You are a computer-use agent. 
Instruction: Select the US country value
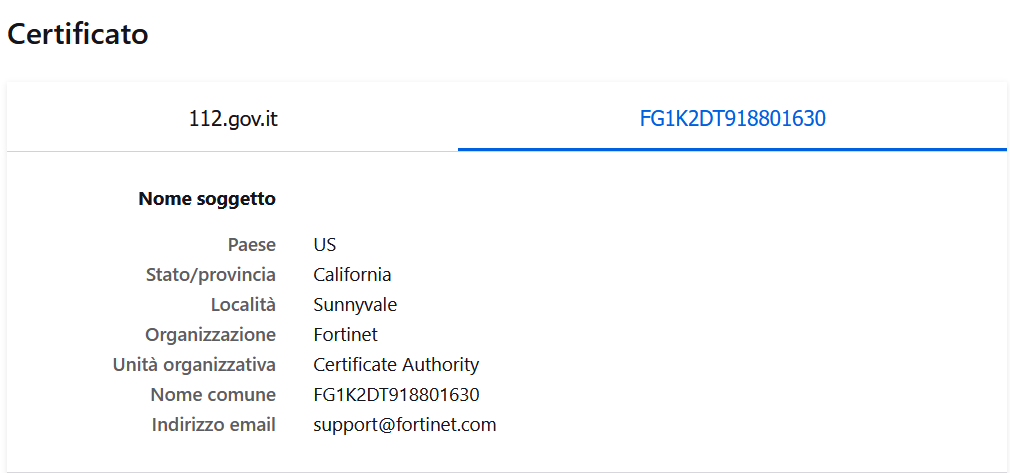point(325,245)
